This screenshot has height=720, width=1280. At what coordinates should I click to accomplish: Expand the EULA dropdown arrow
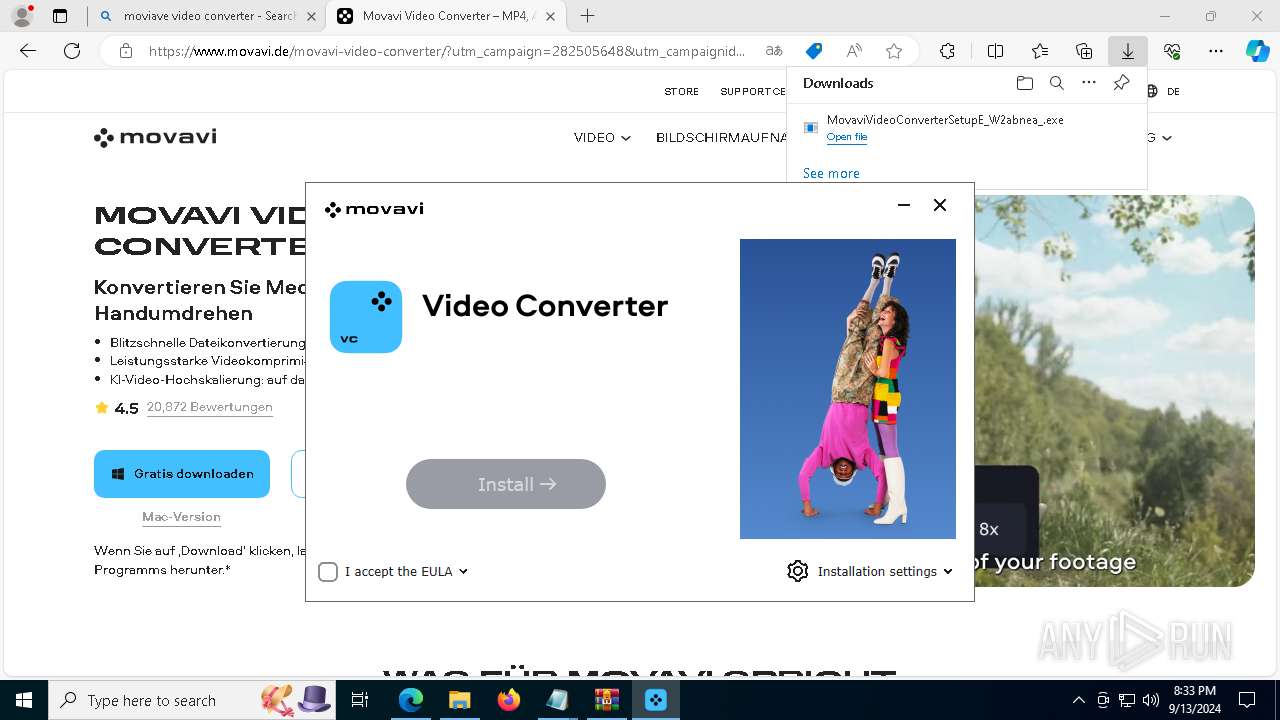tap(464, 572)
